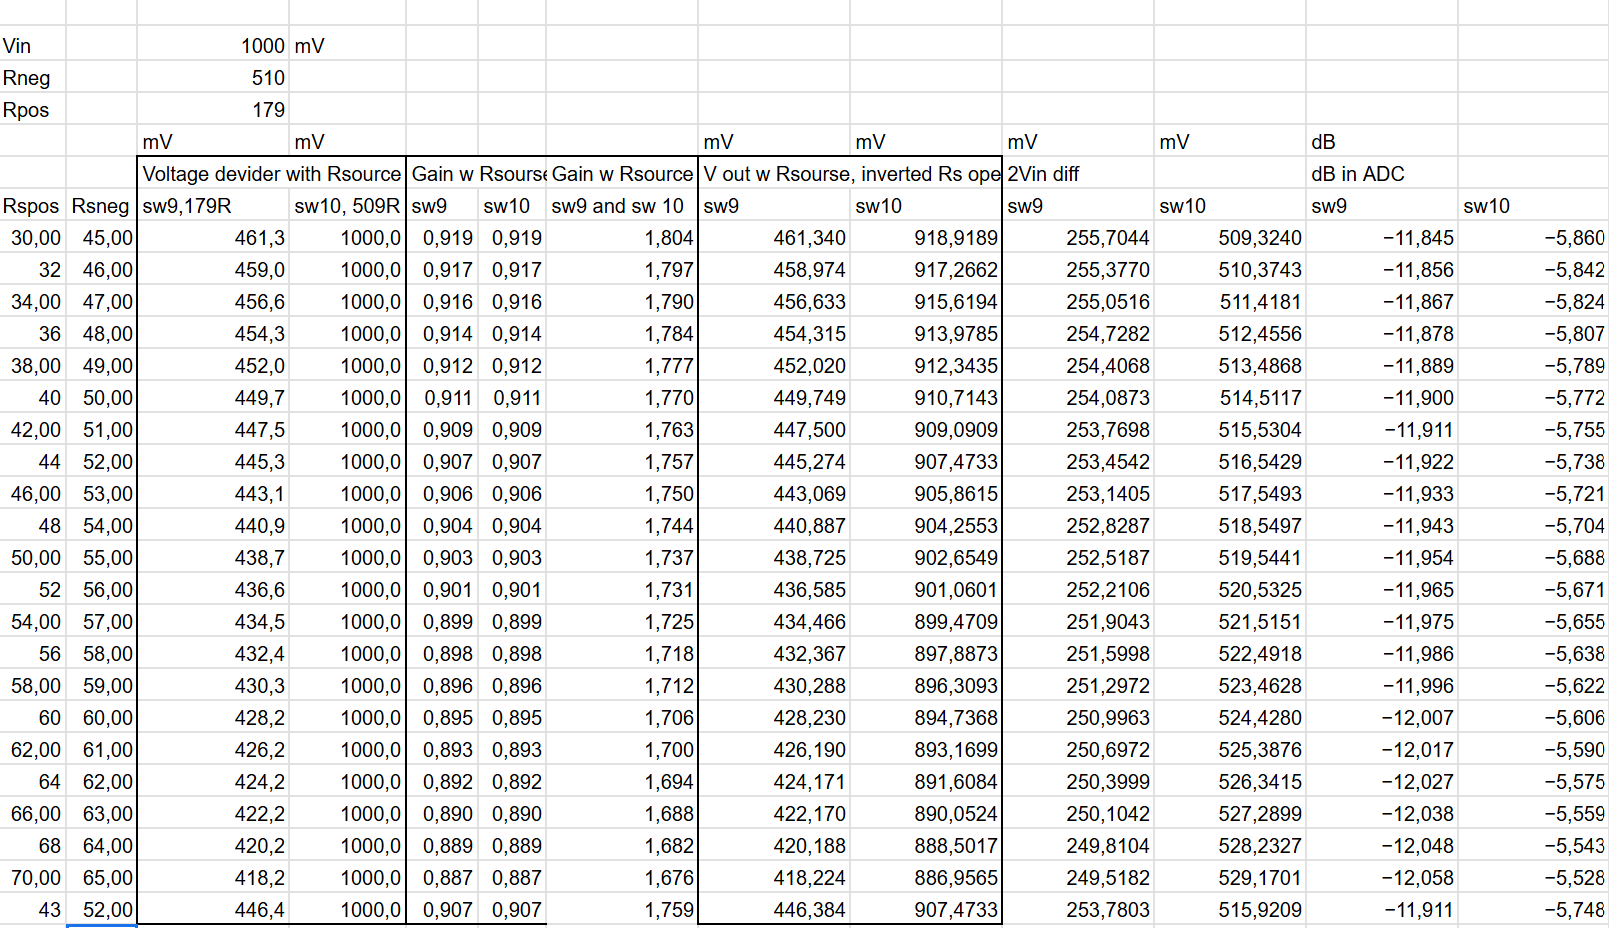Select the Rspos column header cell
Screen dimensions: 1609x928
tap(33, 206)
